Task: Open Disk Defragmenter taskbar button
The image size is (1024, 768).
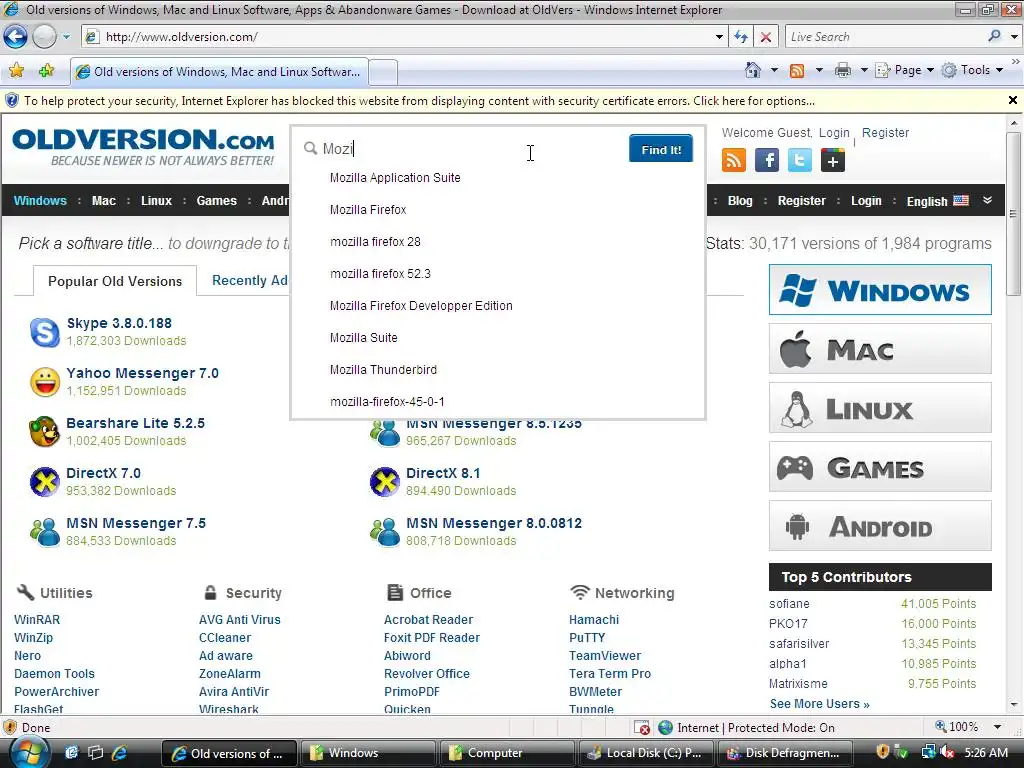Action: [x=784, y=753]
